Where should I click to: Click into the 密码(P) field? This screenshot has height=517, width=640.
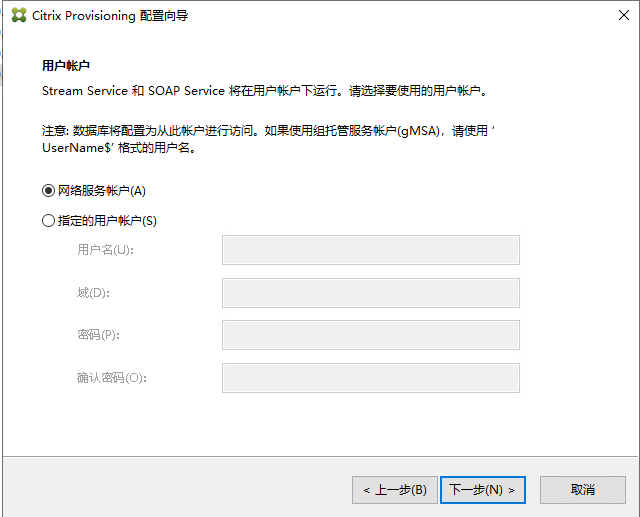pos(370,335)
